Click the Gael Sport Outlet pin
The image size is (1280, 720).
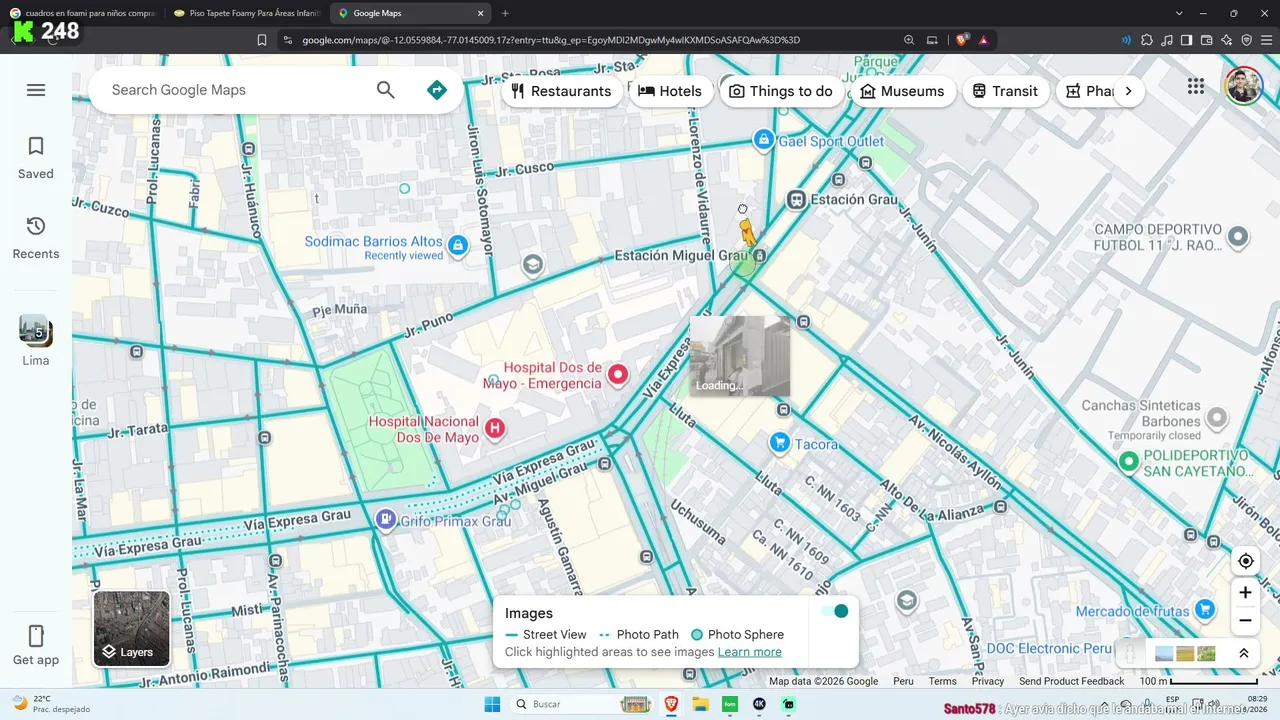click(x=764, y=140)
